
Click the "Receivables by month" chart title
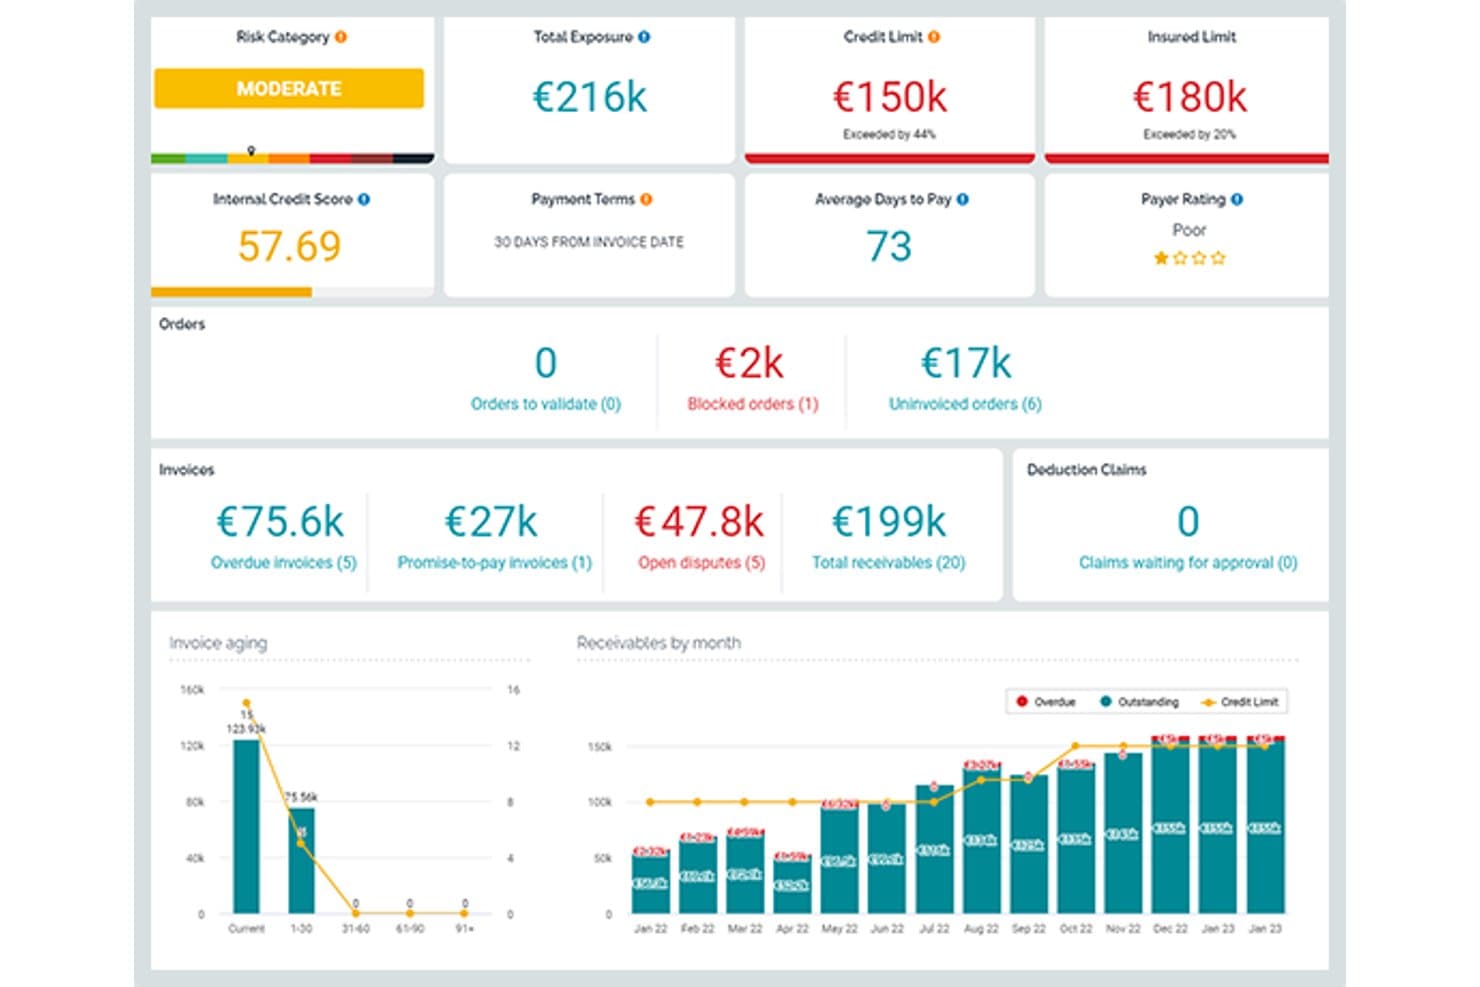(659, 643)
